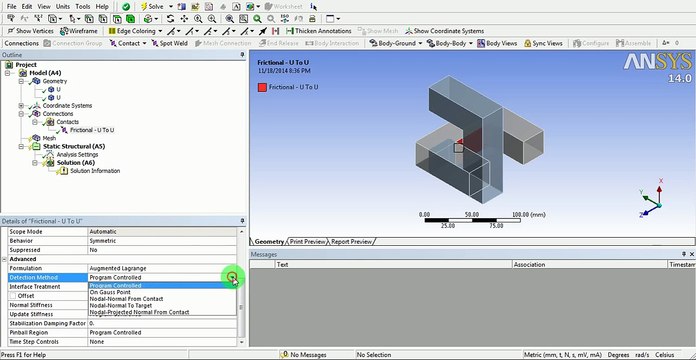Click the Label tool icon
696x360 pixels.
pyautogui.click(x=11, y=19)
